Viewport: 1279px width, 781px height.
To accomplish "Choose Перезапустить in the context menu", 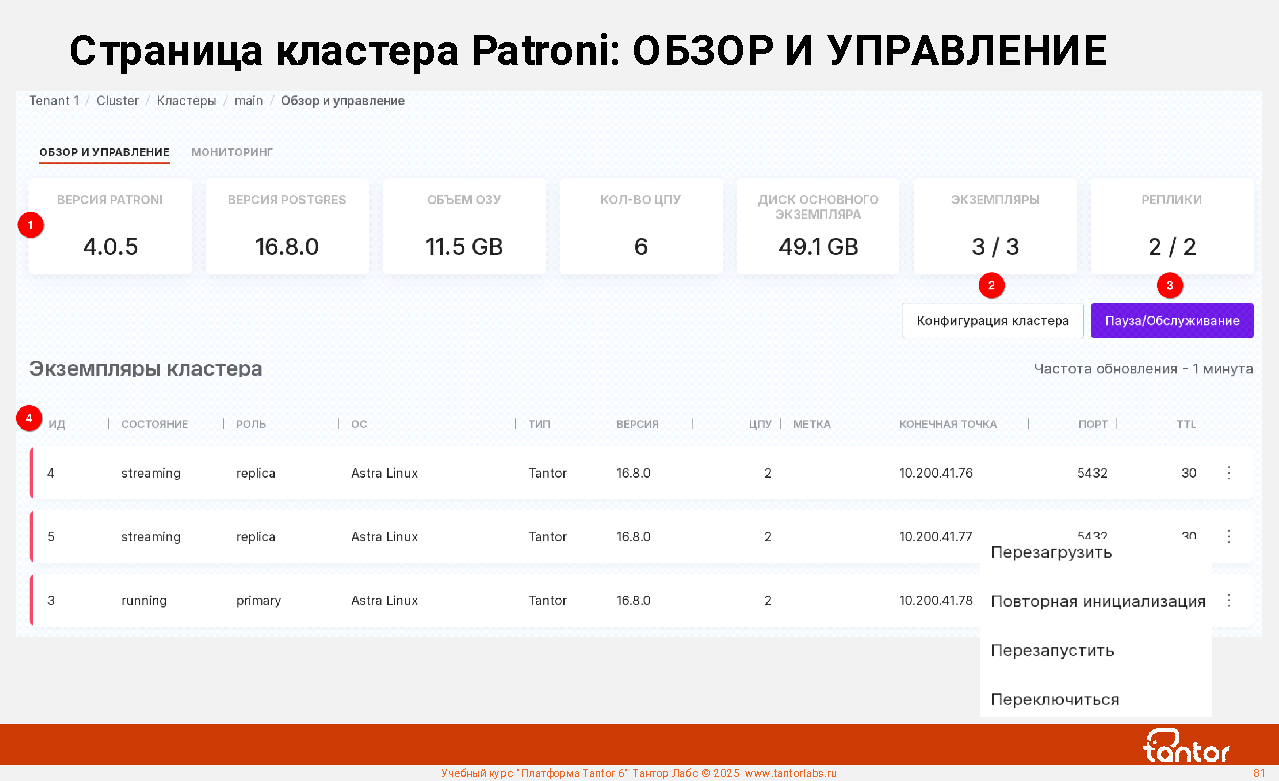I will (1052, 651).
